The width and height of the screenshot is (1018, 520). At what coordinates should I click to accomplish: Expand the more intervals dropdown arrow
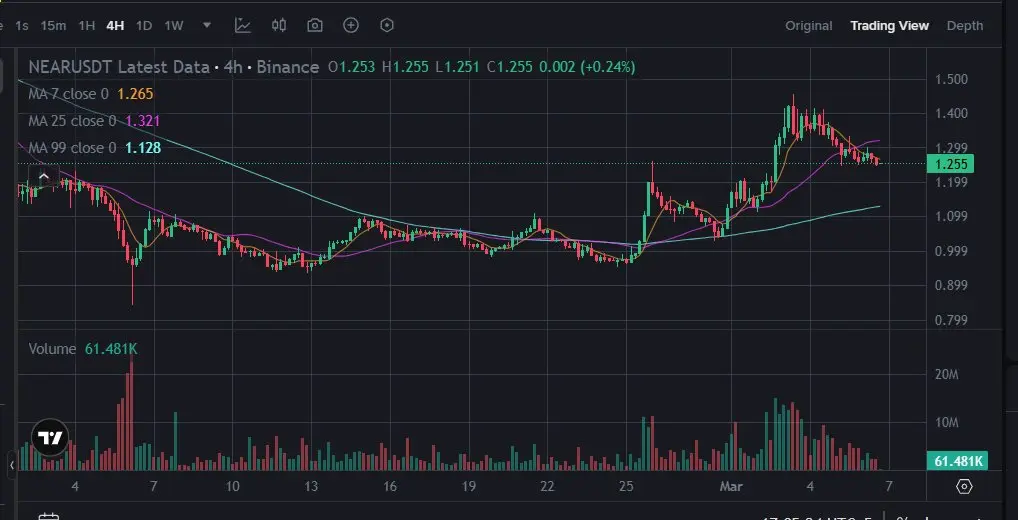coord(207,25)
